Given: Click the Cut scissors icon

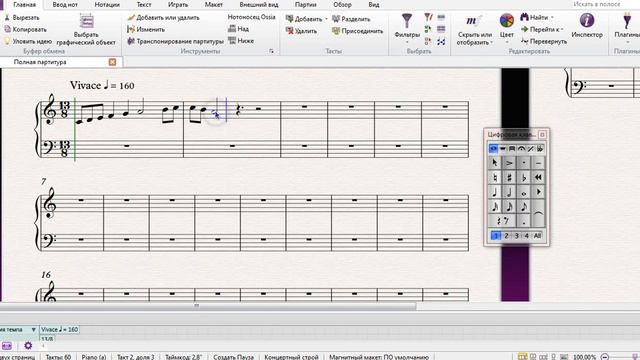Looking at the screenshot, I should coord(7,18).
